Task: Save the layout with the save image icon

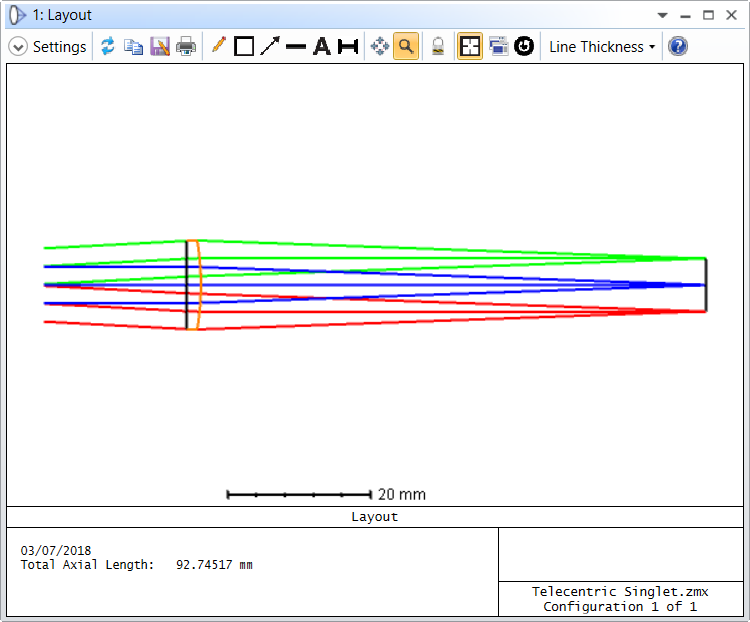Action: click(160, 46)
